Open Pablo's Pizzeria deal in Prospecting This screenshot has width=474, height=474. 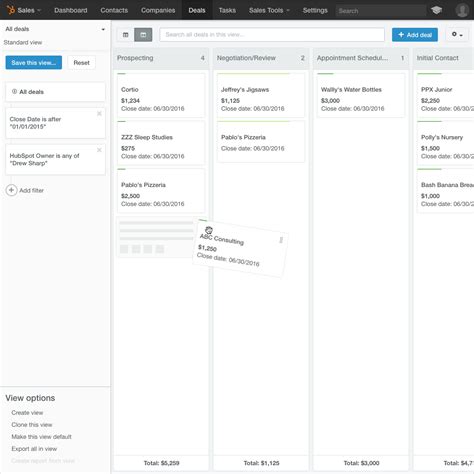tap(161, 191)
